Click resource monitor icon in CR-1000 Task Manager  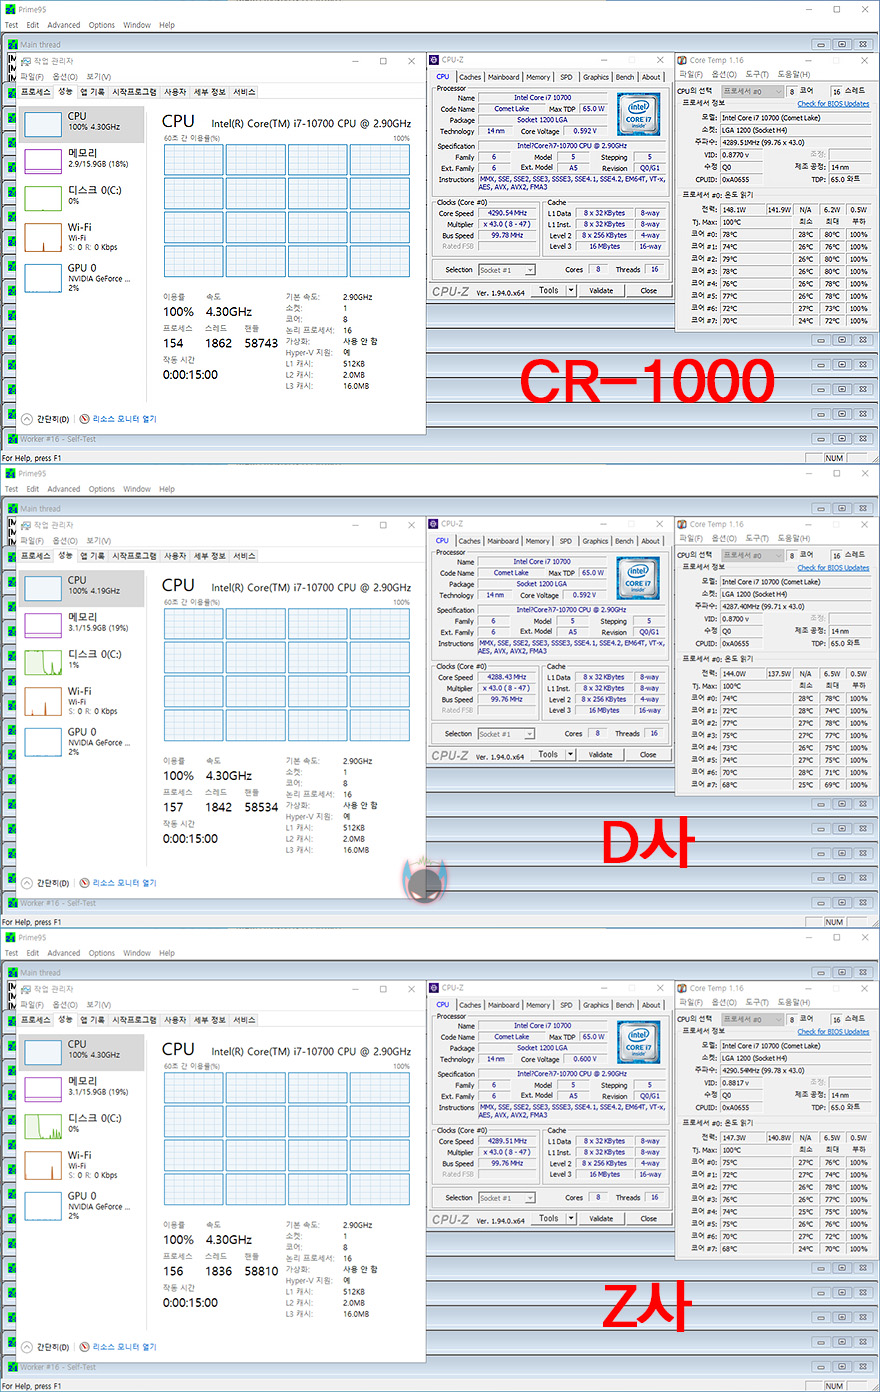[84, 419]
